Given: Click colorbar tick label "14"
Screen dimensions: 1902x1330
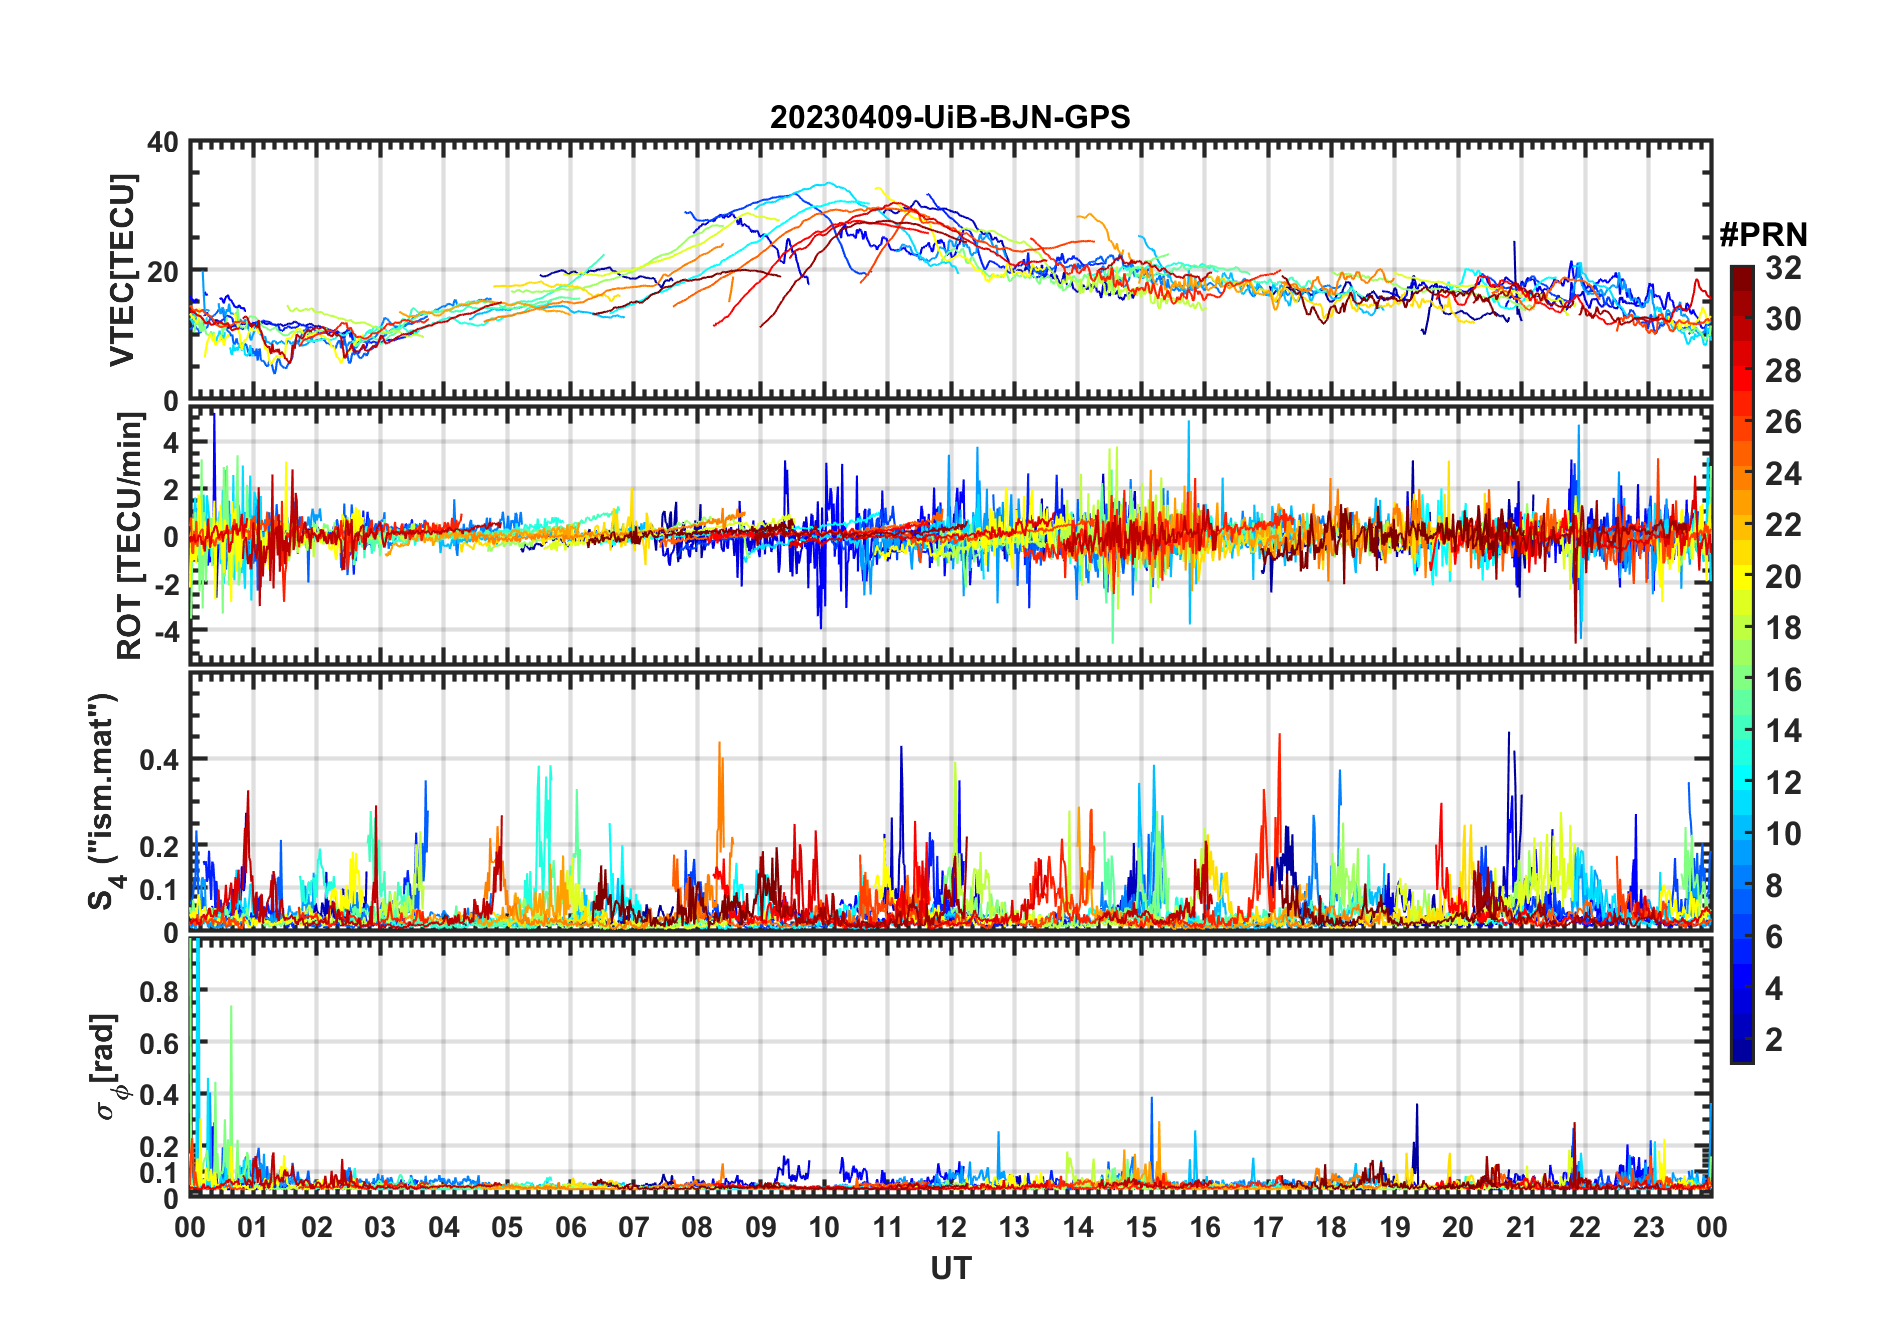Looking at the screenshot, I should [x=1783, y=731].
